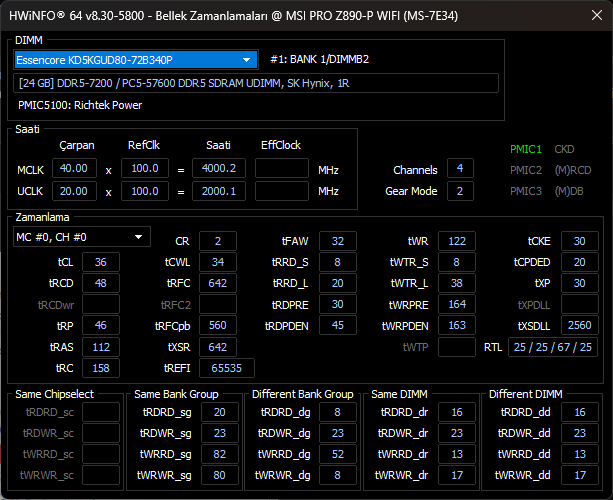Select the tCL value field
This screenshot has width=613, height=500.
coord(100,262)
